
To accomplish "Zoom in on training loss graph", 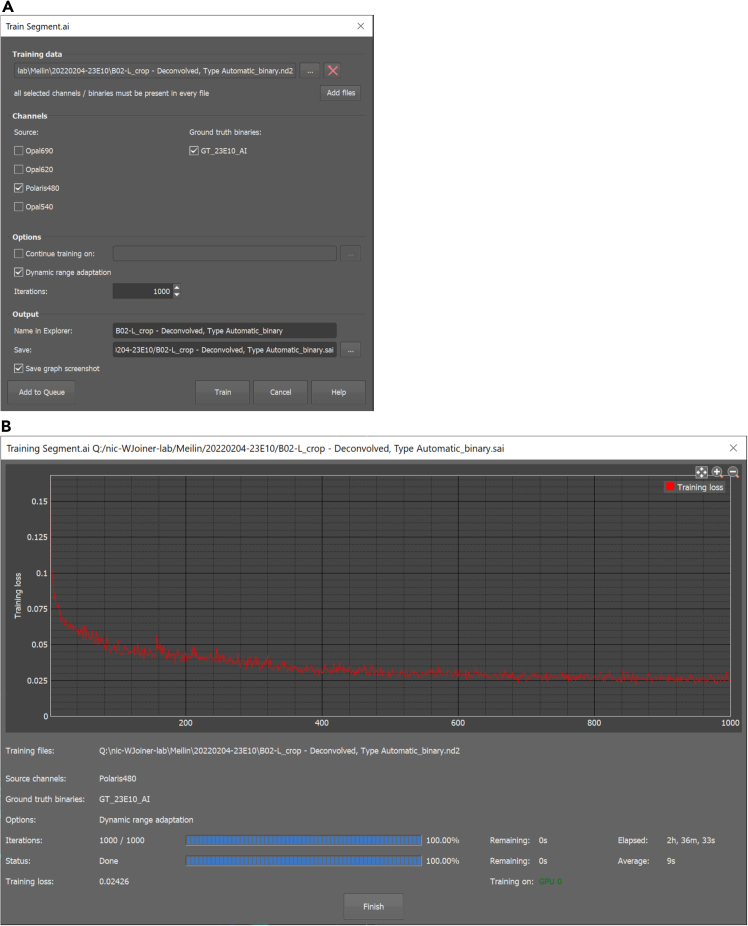I will (717, 472).
